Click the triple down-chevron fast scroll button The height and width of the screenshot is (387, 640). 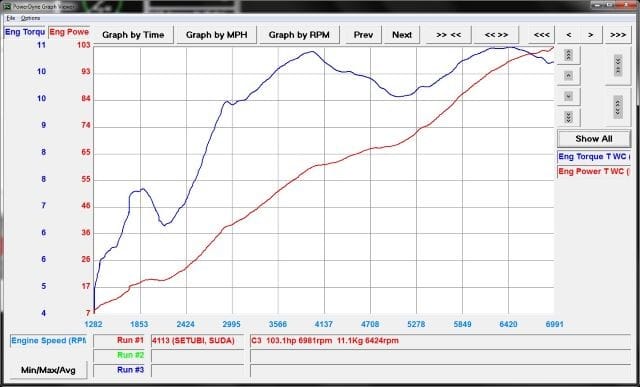pos(568,118)
